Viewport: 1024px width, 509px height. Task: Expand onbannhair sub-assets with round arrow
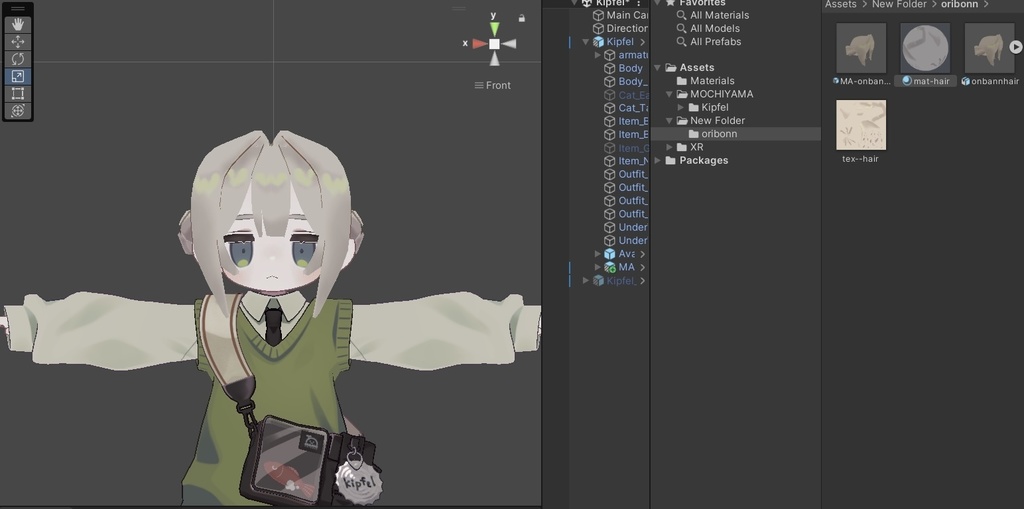click(x=1016, y=47)
